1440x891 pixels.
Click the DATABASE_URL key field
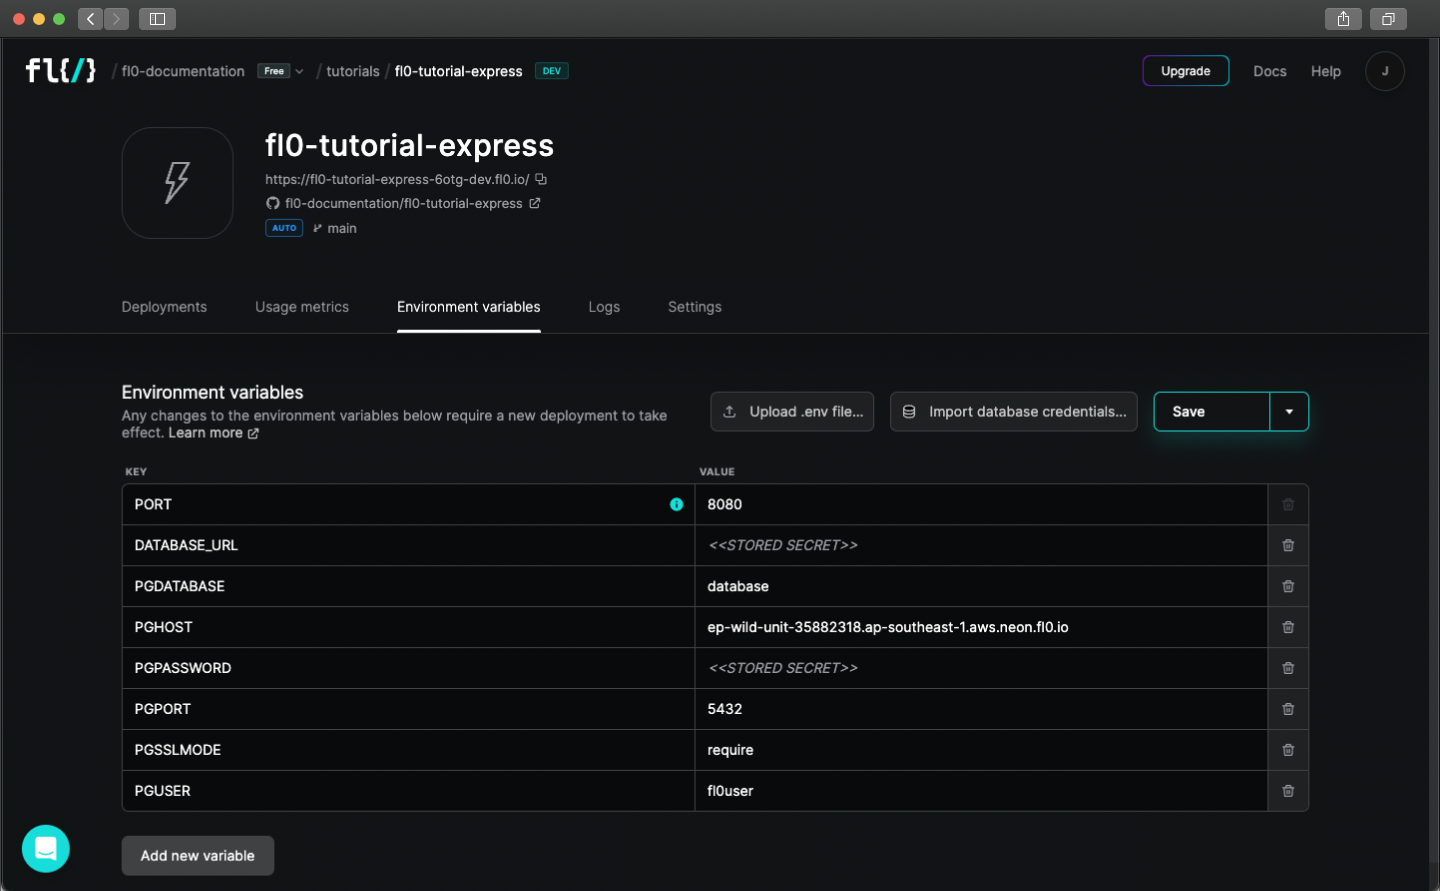408,545
